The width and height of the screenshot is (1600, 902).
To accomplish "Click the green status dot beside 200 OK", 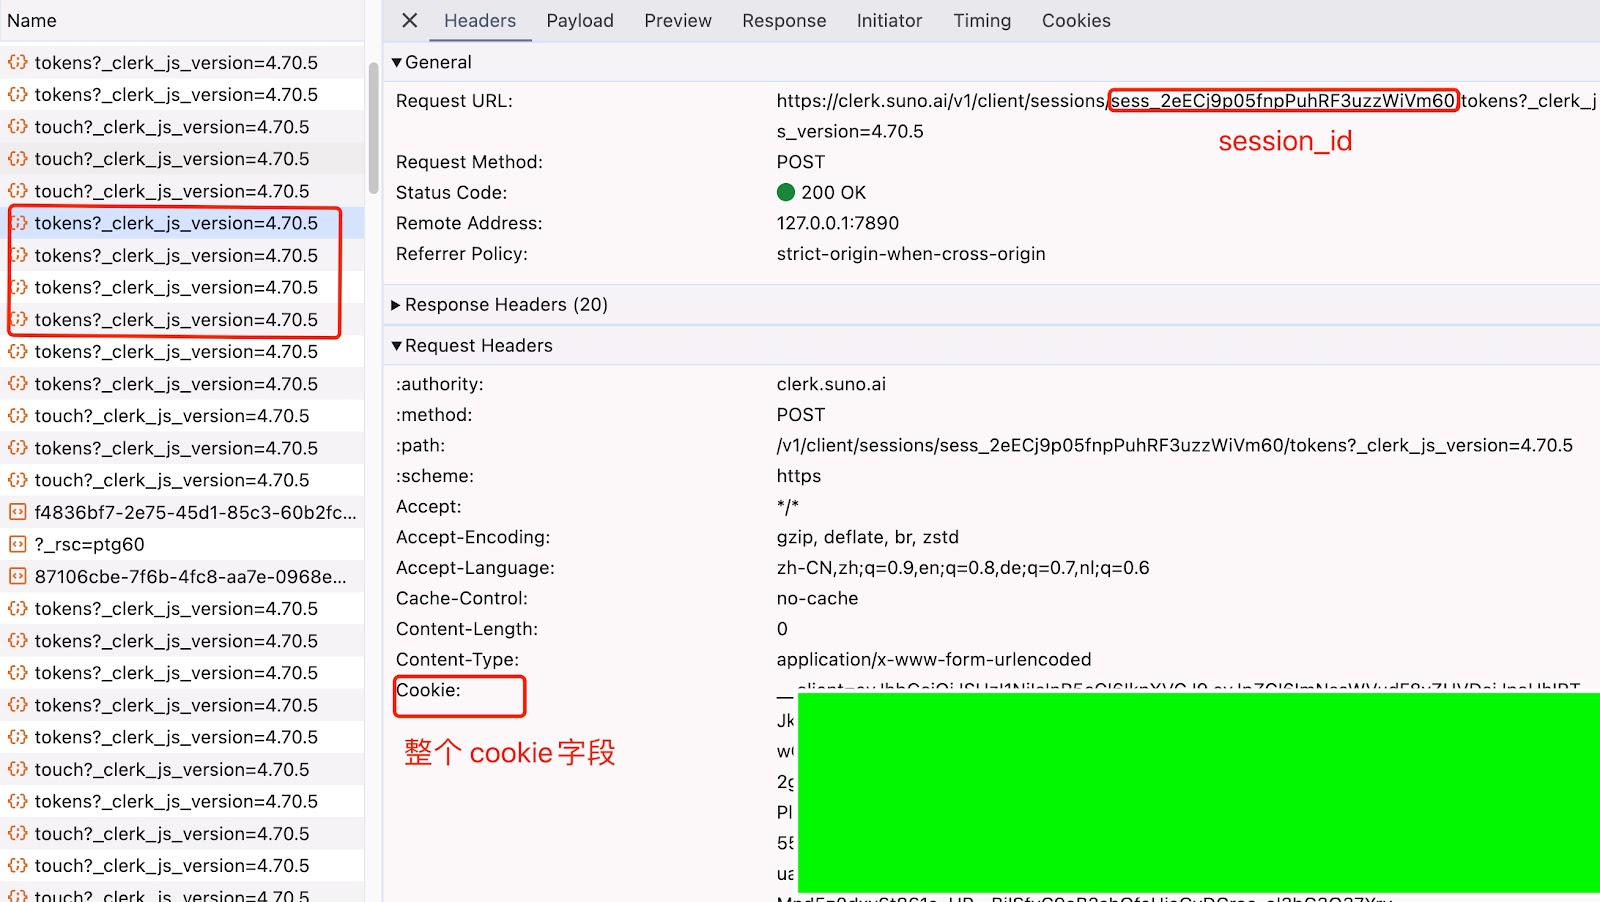I will pos(786,192).
